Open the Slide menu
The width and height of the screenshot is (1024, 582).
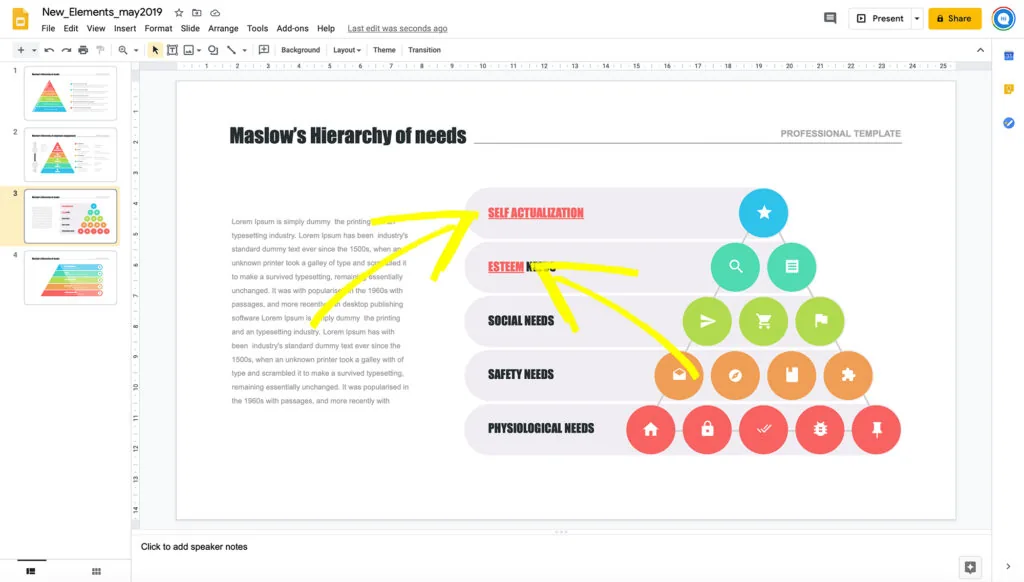click(190, 28)
